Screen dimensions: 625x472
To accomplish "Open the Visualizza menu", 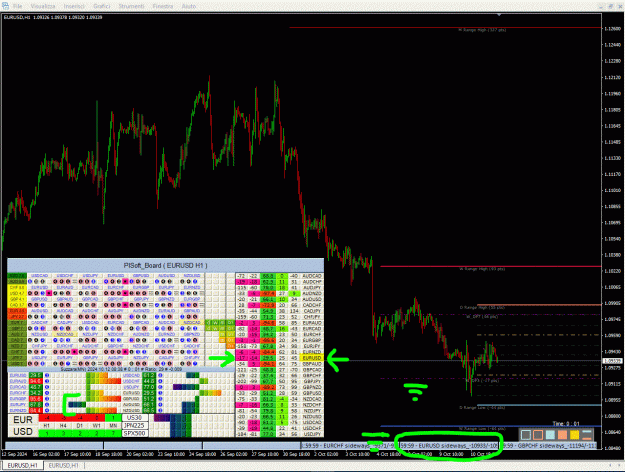I will coord(43,6).
